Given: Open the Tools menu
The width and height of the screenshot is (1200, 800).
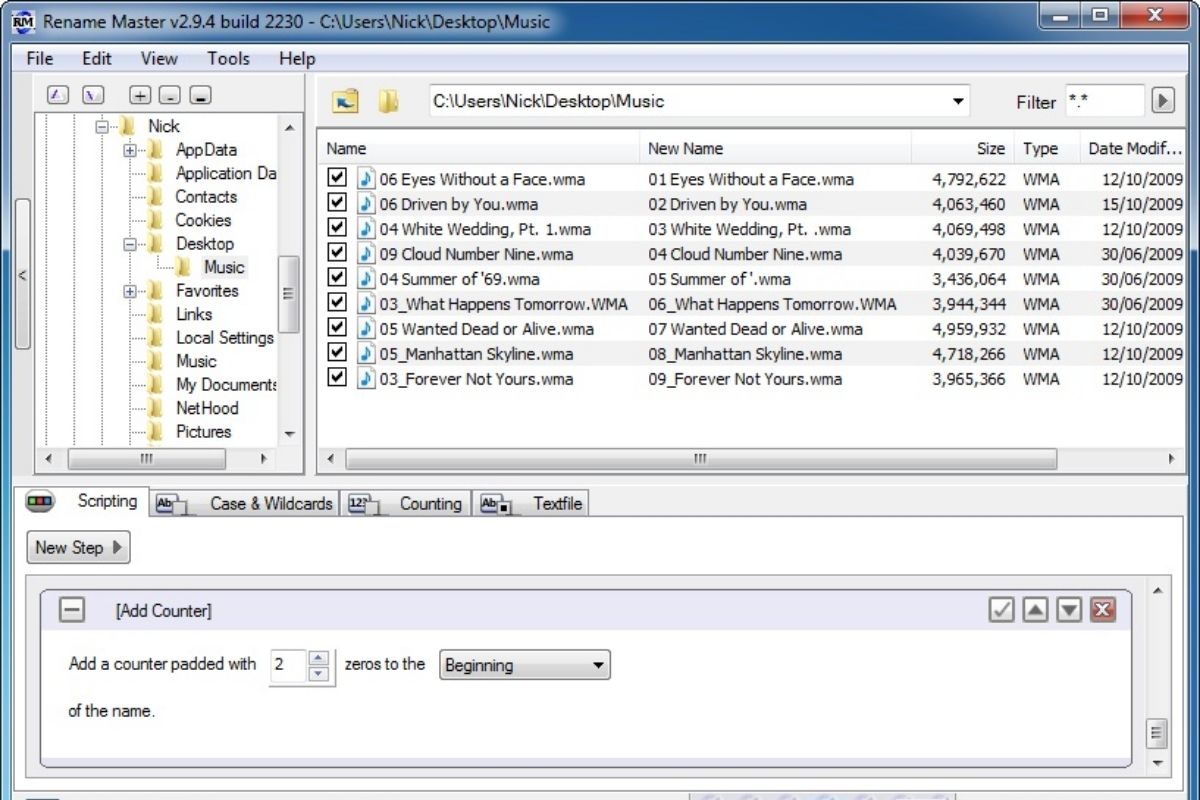Looking at the screenshot, I should [x=228, y=59].
